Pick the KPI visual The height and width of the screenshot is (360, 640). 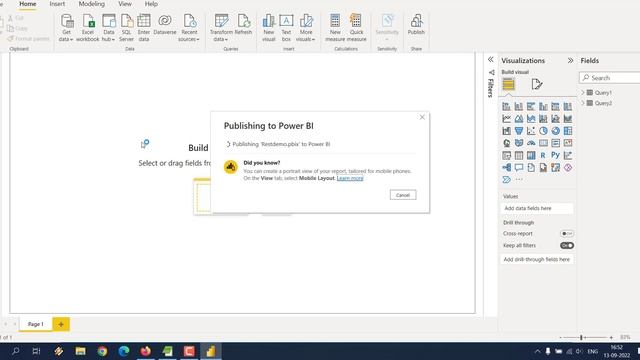(x=568, y=143)
